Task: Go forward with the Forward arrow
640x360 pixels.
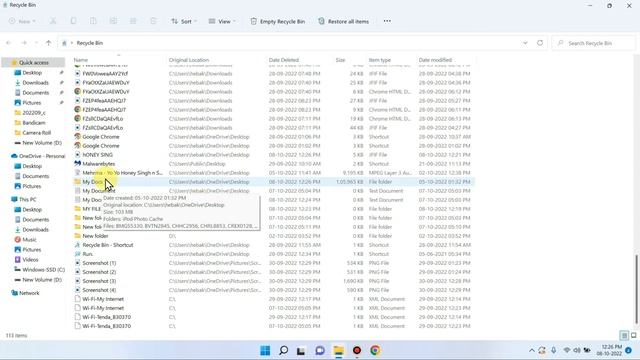Action: (24, 43)
